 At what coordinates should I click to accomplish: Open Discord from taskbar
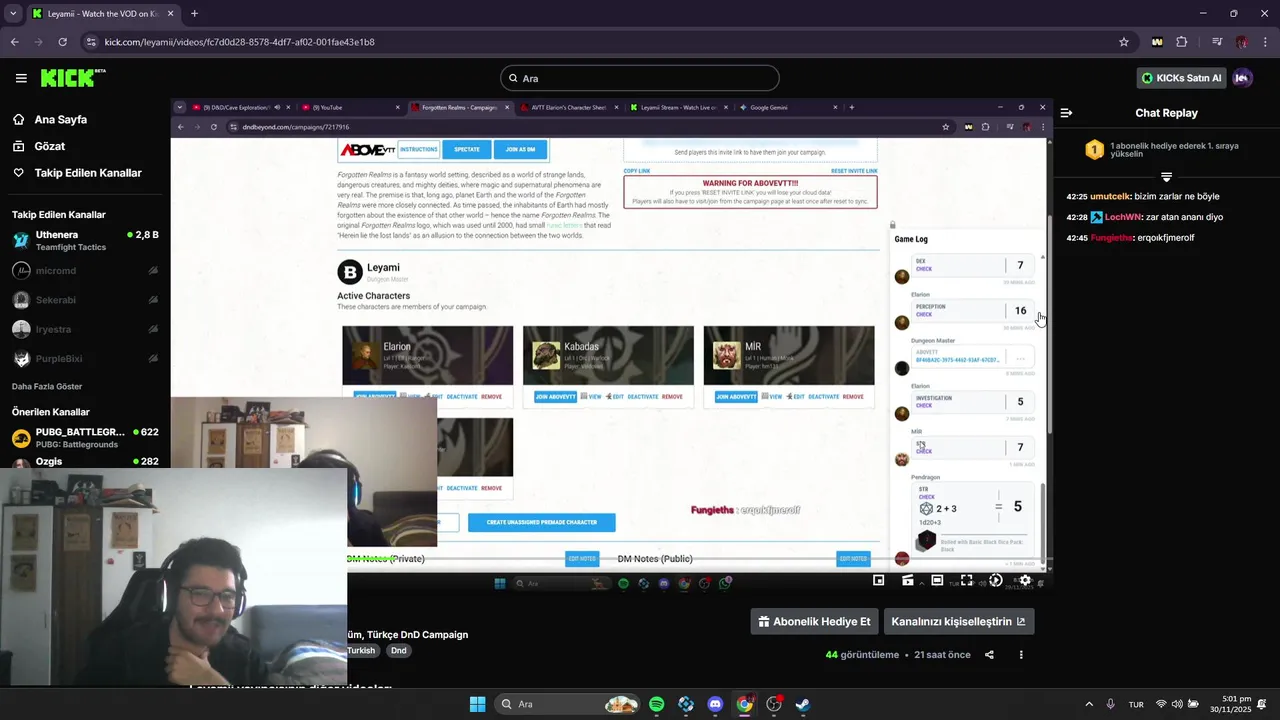[715, 704]
